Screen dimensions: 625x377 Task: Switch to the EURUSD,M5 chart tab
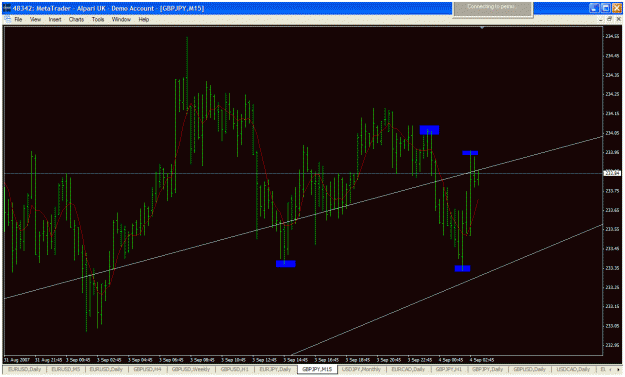click(66, 369)
